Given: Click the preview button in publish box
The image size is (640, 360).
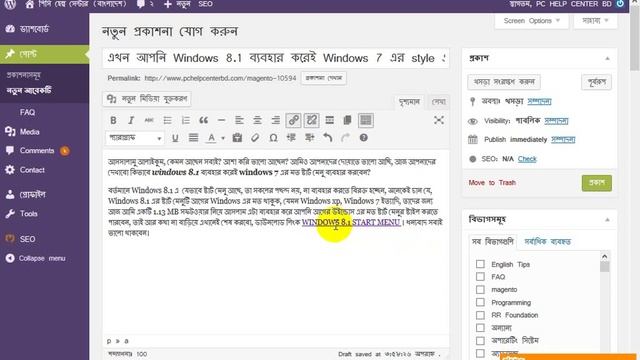Looking at the screenshot, I should point(596,82).
